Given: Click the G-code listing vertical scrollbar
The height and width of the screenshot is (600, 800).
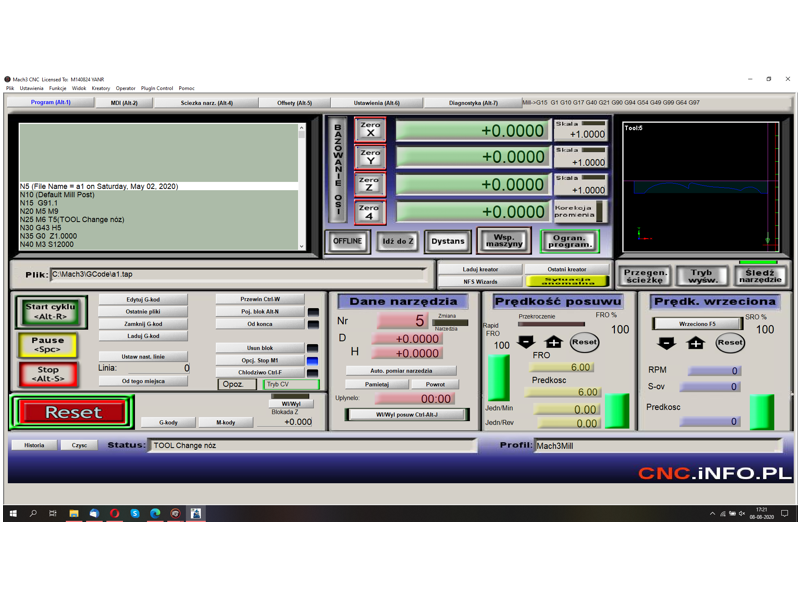Looking at the screenshot, I should [303, 186].
